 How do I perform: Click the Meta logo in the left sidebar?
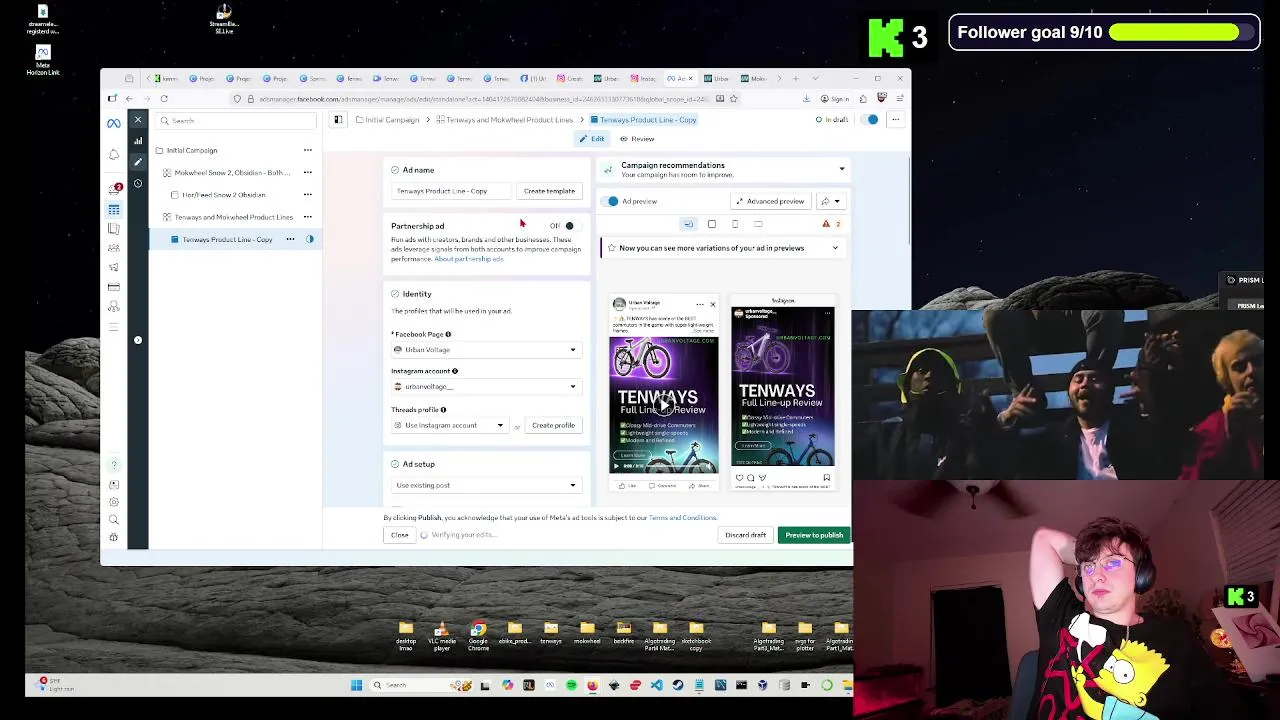click(113, 123)
